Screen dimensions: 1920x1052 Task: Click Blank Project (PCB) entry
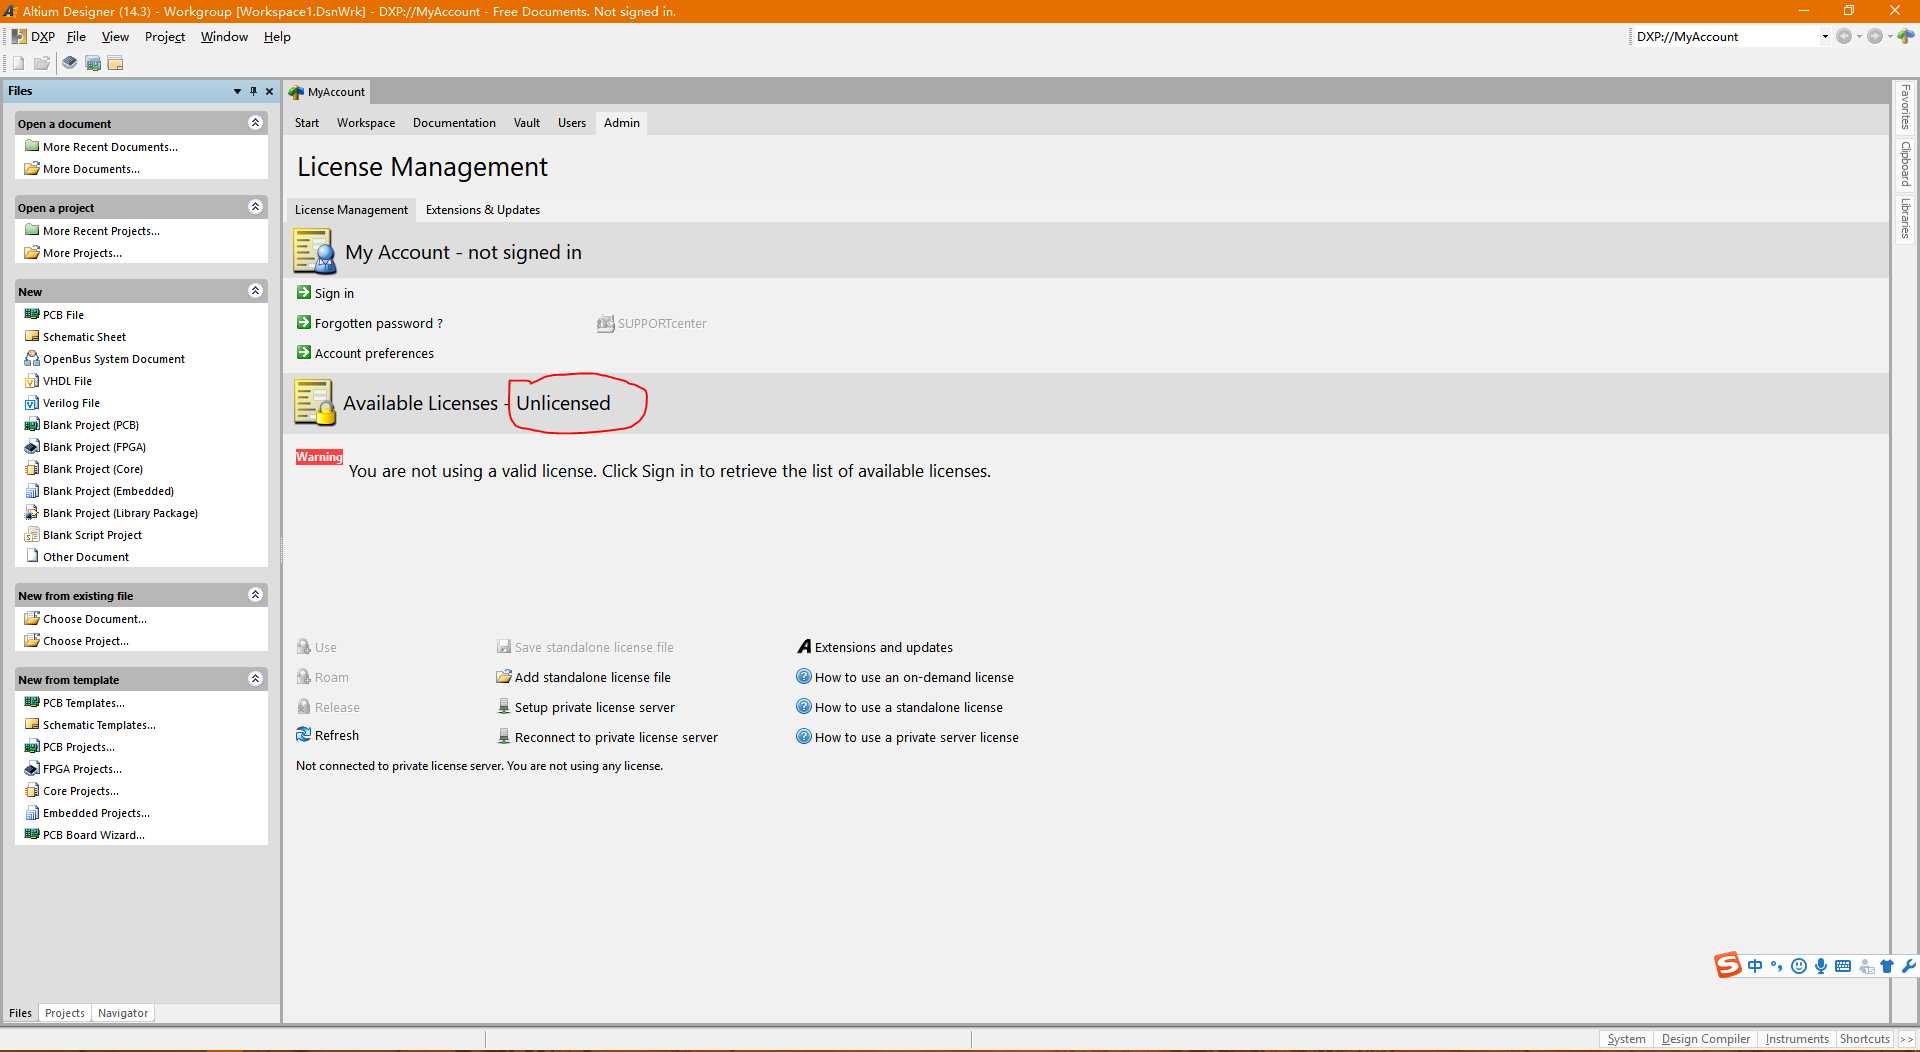click(x=91, y=425)
